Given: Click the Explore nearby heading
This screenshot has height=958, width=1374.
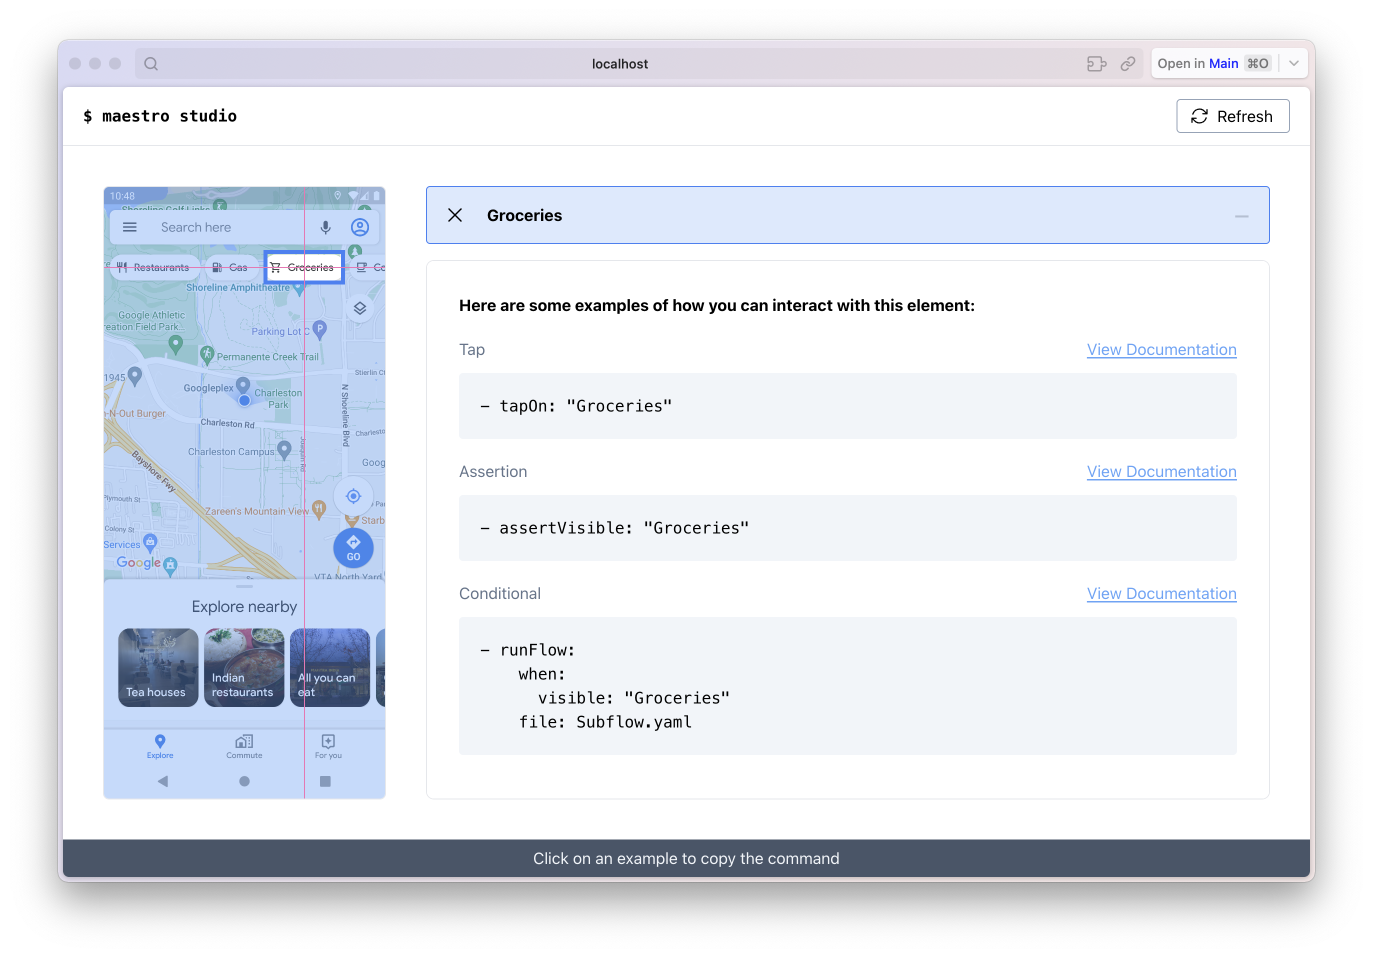Looking at the screenshot, I should coord(244,606).
